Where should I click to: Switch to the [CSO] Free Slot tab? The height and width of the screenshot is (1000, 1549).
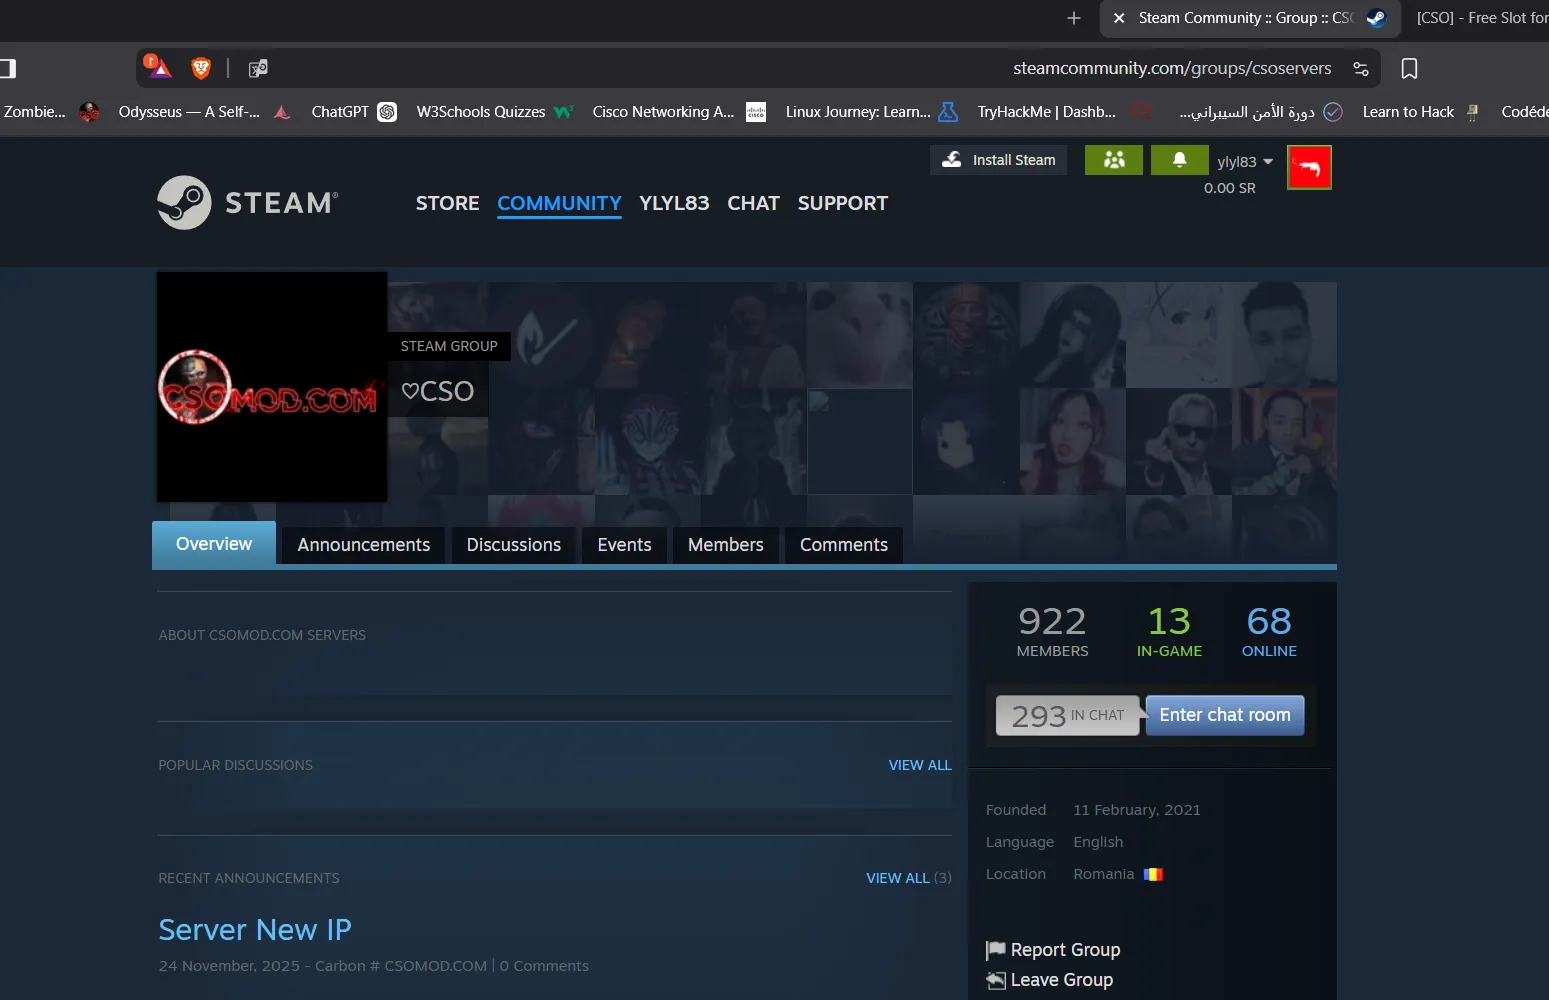(1478, 18)
